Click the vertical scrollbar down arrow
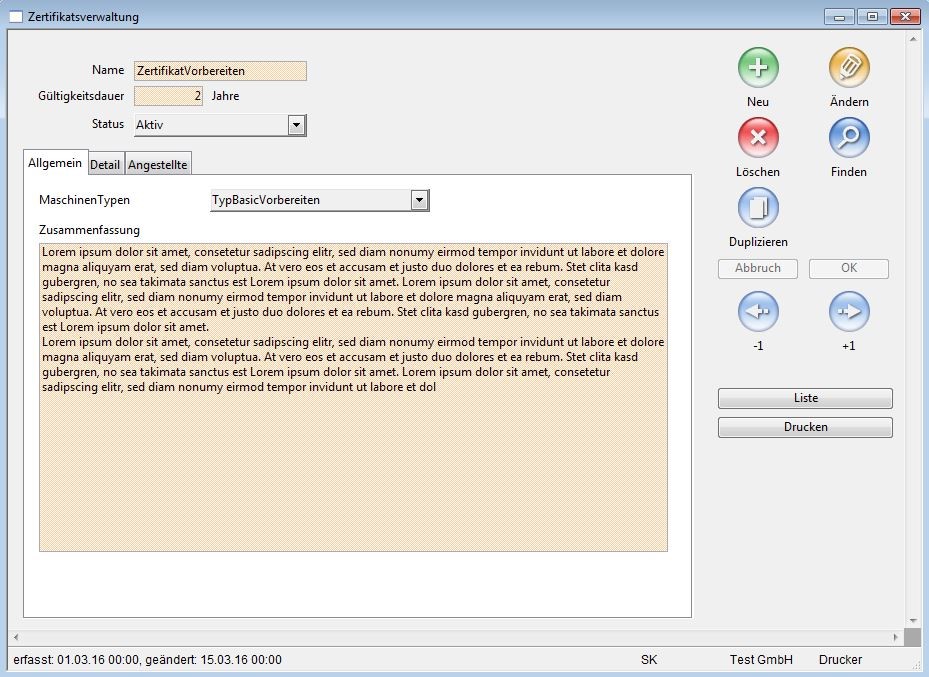The image size is (929, 677). (912, 620)
